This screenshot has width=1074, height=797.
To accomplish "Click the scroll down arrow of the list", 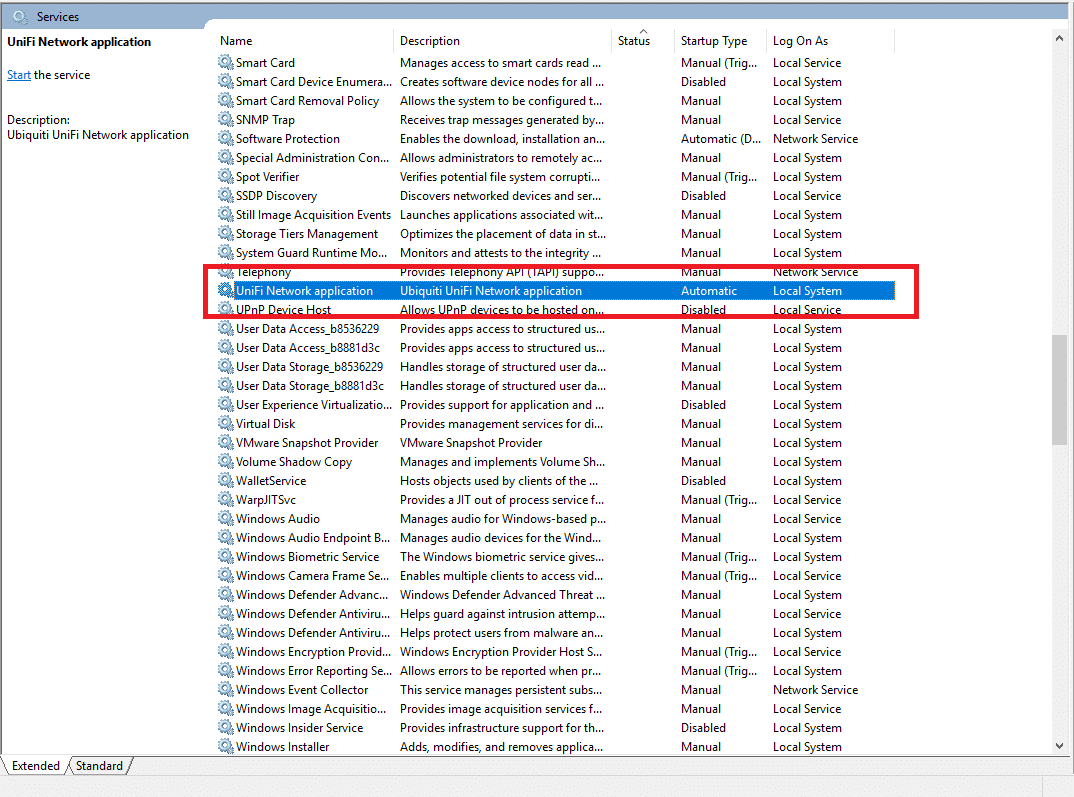I will (x=1060, y=746).
